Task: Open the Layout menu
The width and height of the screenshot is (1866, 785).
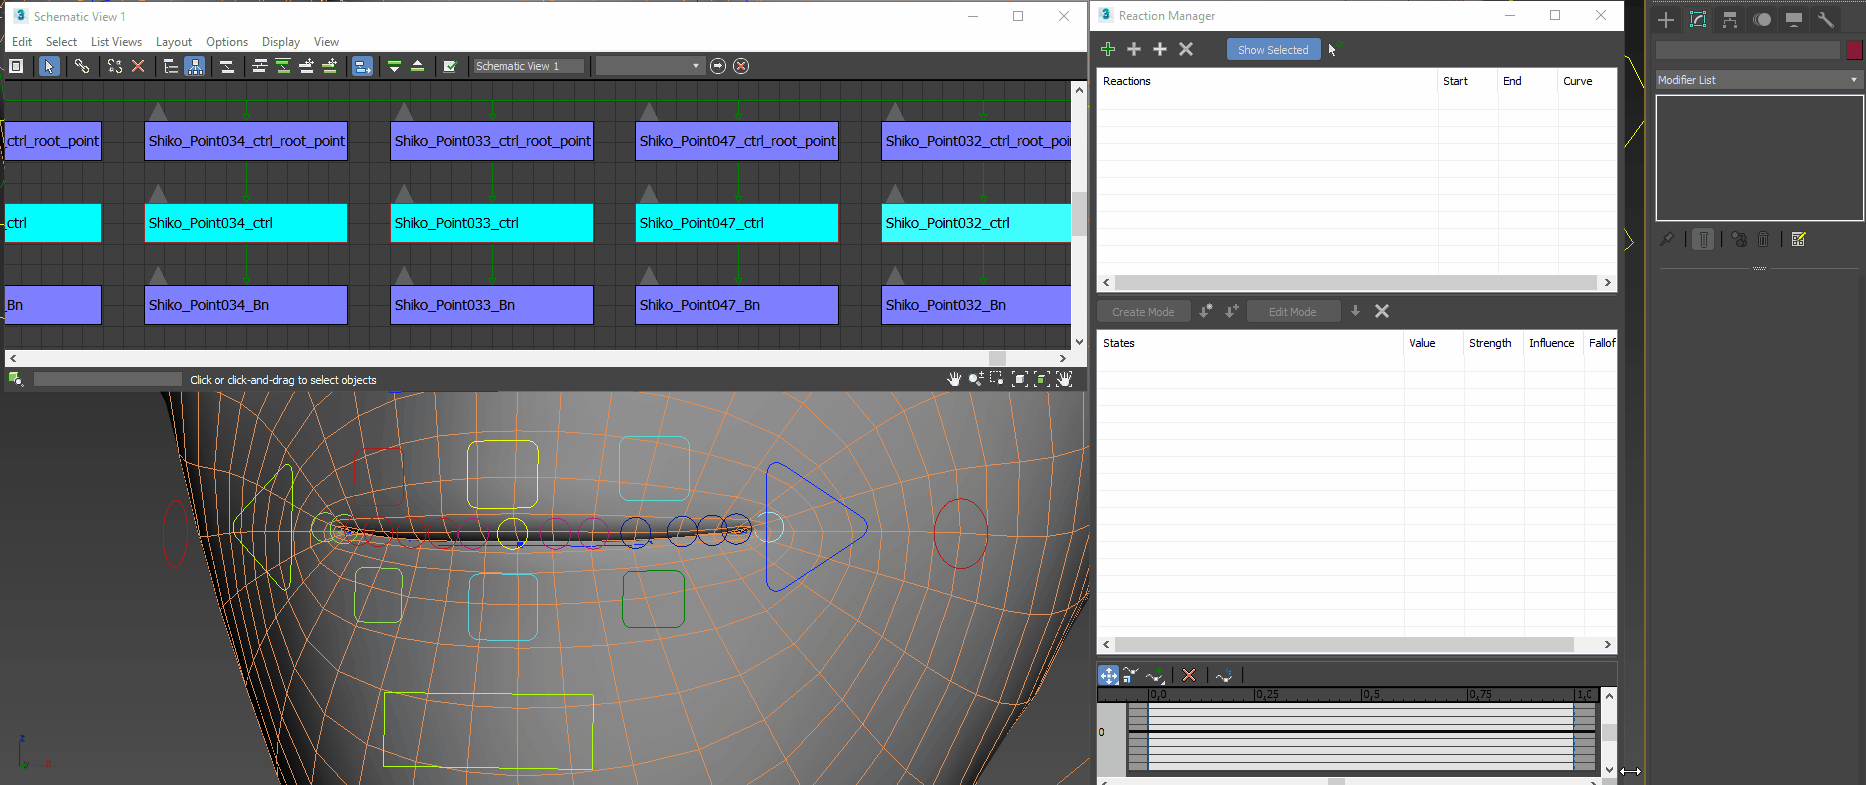Action: 173,42
